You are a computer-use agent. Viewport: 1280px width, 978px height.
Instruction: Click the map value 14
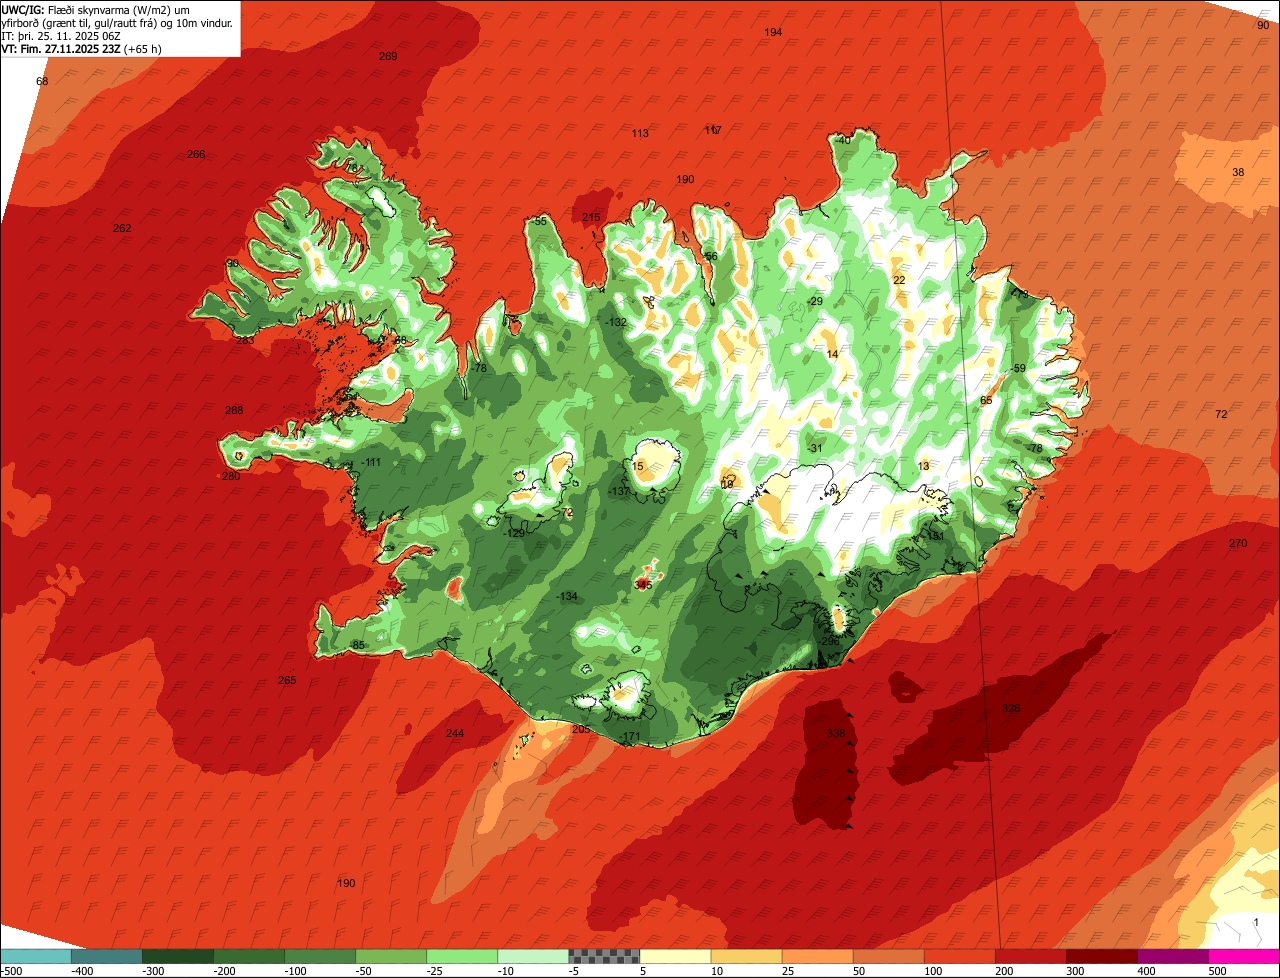[x=832, y=354]
